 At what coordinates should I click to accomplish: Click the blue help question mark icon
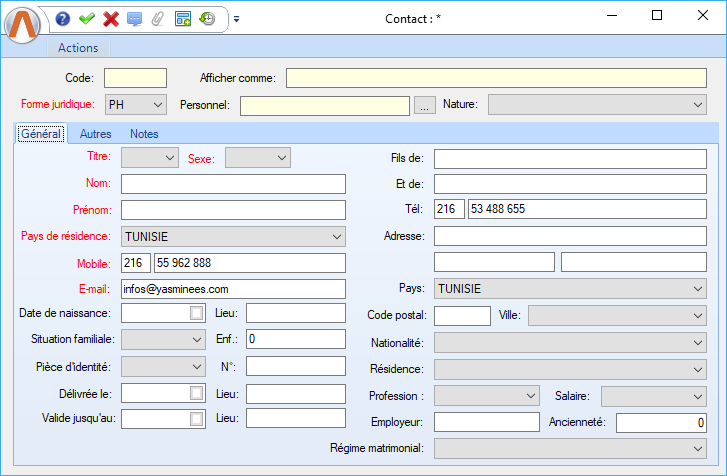pyautogui.click(x=63, y=18)
